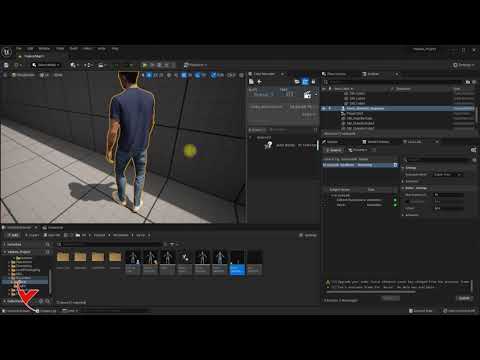The height and width of the screenshot is (360, 480).
Task: Open the Edit menu
Action: coord(30,49)
